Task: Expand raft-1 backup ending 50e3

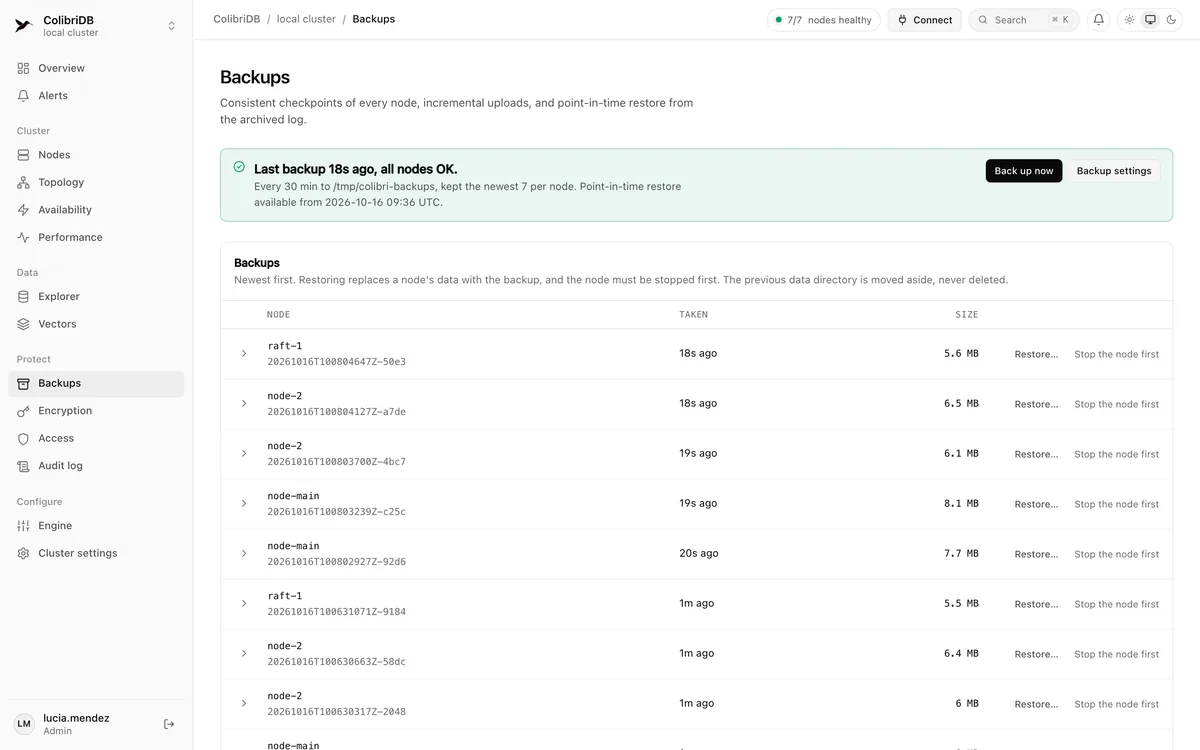Action: [x=244, y=354]
